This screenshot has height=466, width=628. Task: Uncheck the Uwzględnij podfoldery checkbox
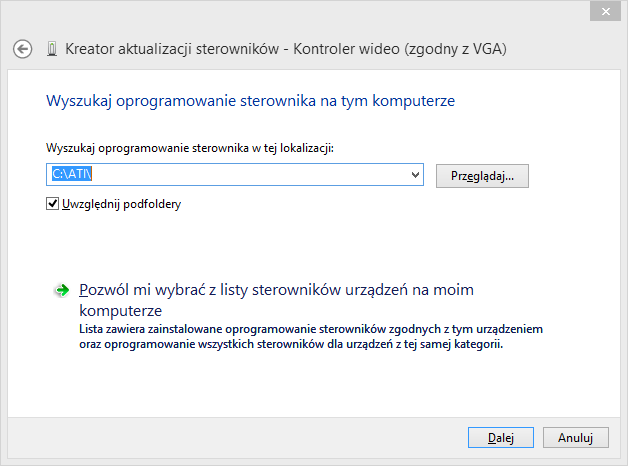[x=52, y=204]
